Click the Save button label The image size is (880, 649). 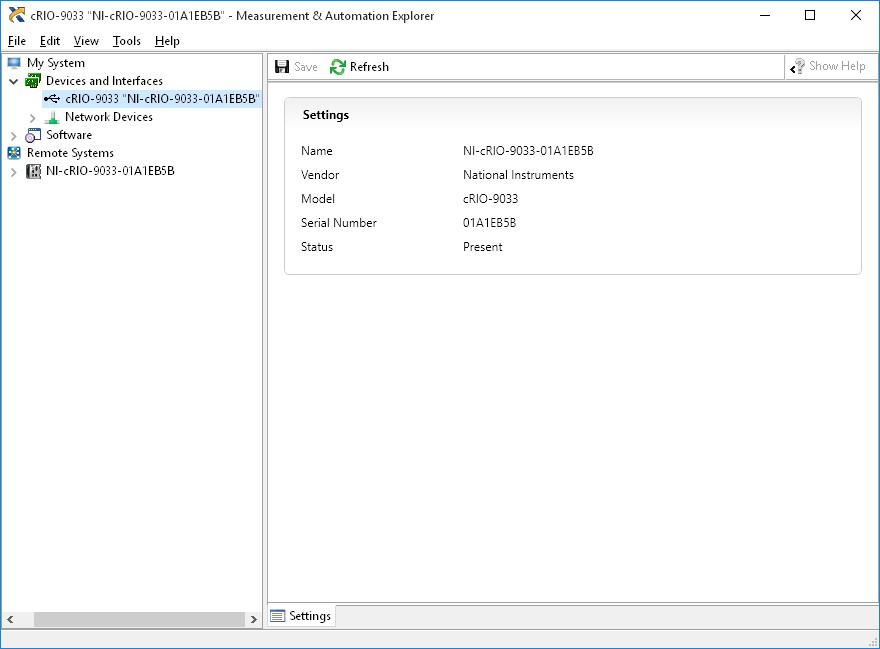pos(306,67)
